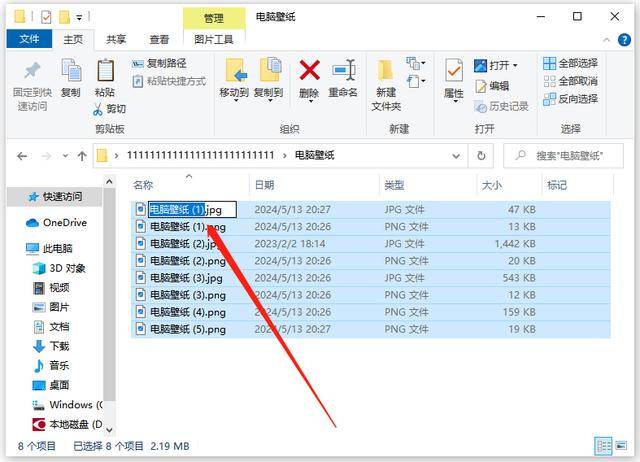640x462 pixels.
Task: Click the Back navigation arrow
Action: tap(22, 156)
